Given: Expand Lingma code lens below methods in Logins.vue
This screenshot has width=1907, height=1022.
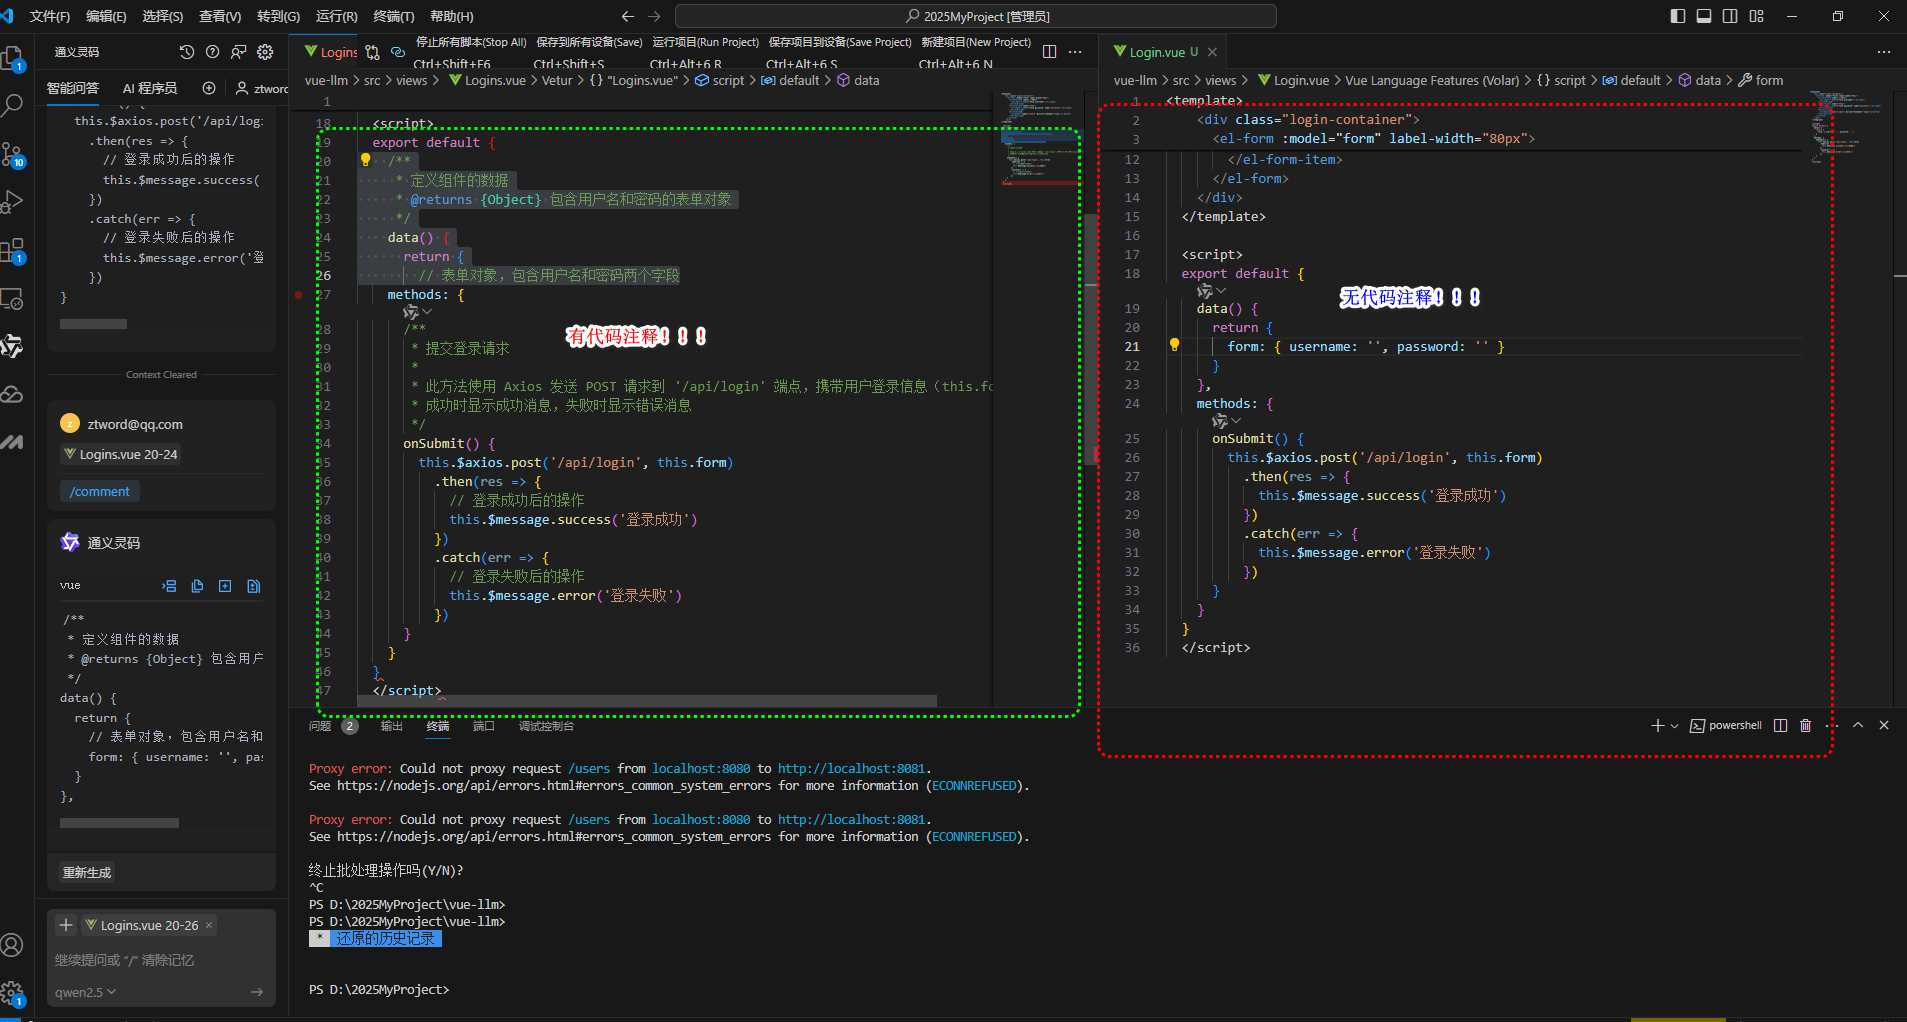Looking at the screenshot, I should [x=417, y=312].
